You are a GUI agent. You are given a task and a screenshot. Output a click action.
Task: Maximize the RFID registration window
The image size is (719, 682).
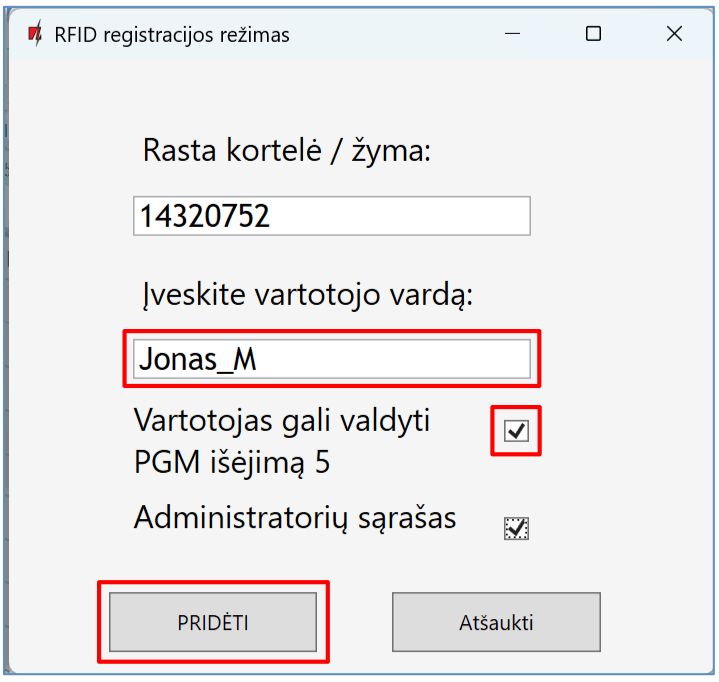(593, 34)
